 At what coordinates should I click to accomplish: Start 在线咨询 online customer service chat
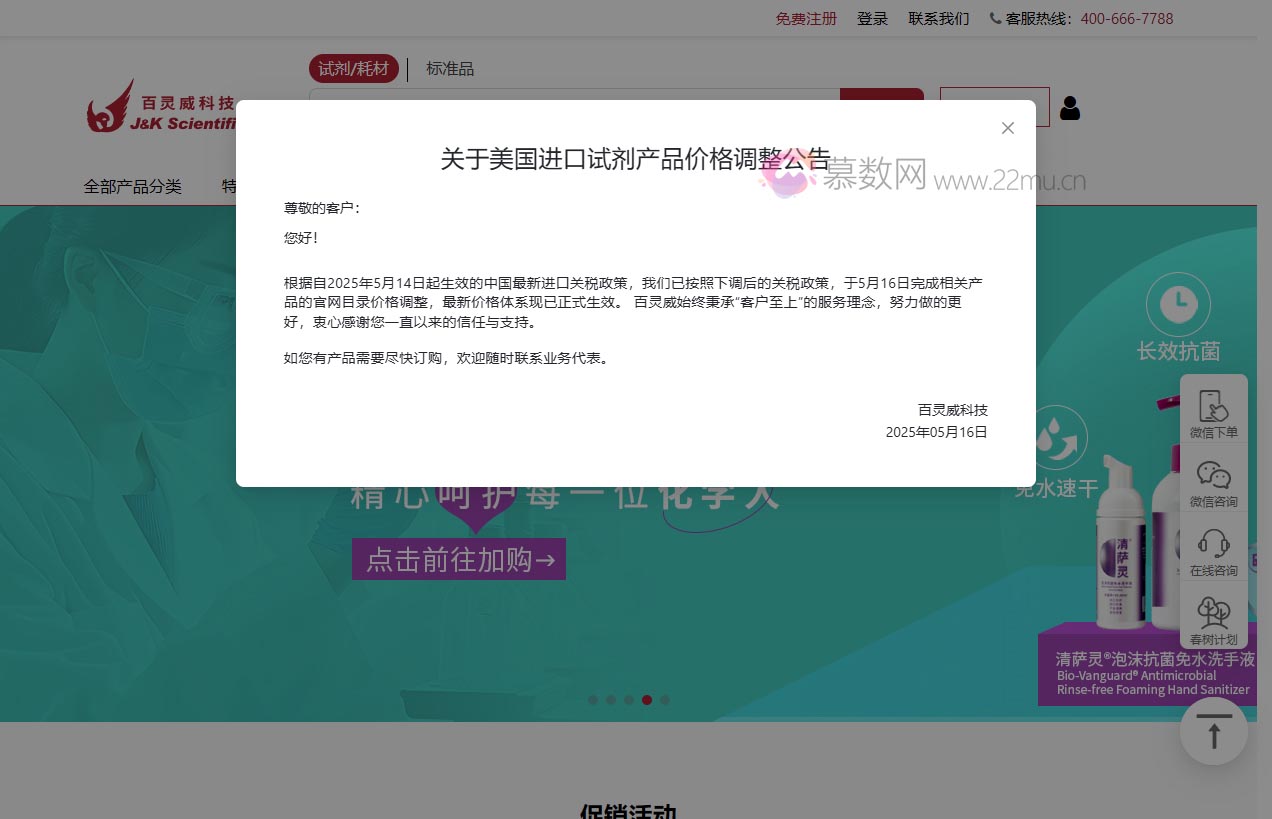pos(1213,549)
